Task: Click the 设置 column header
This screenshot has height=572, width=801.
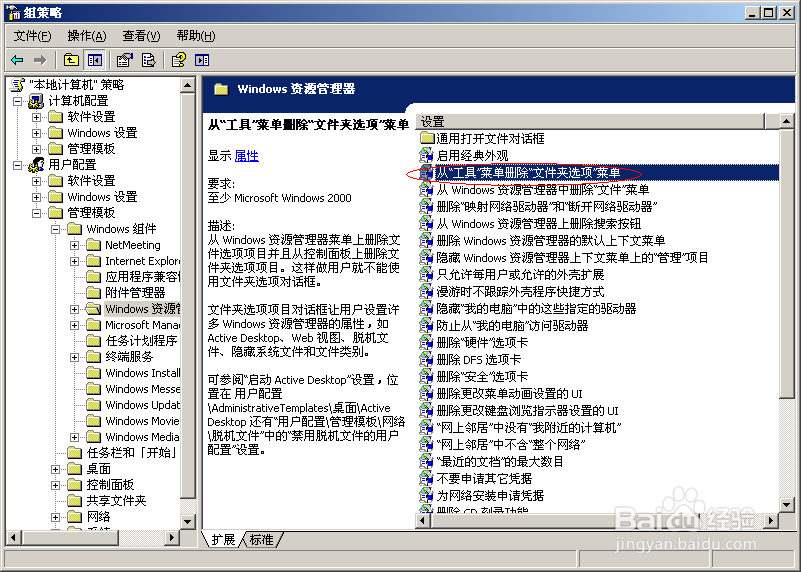Action: click(x=590, y=122)
